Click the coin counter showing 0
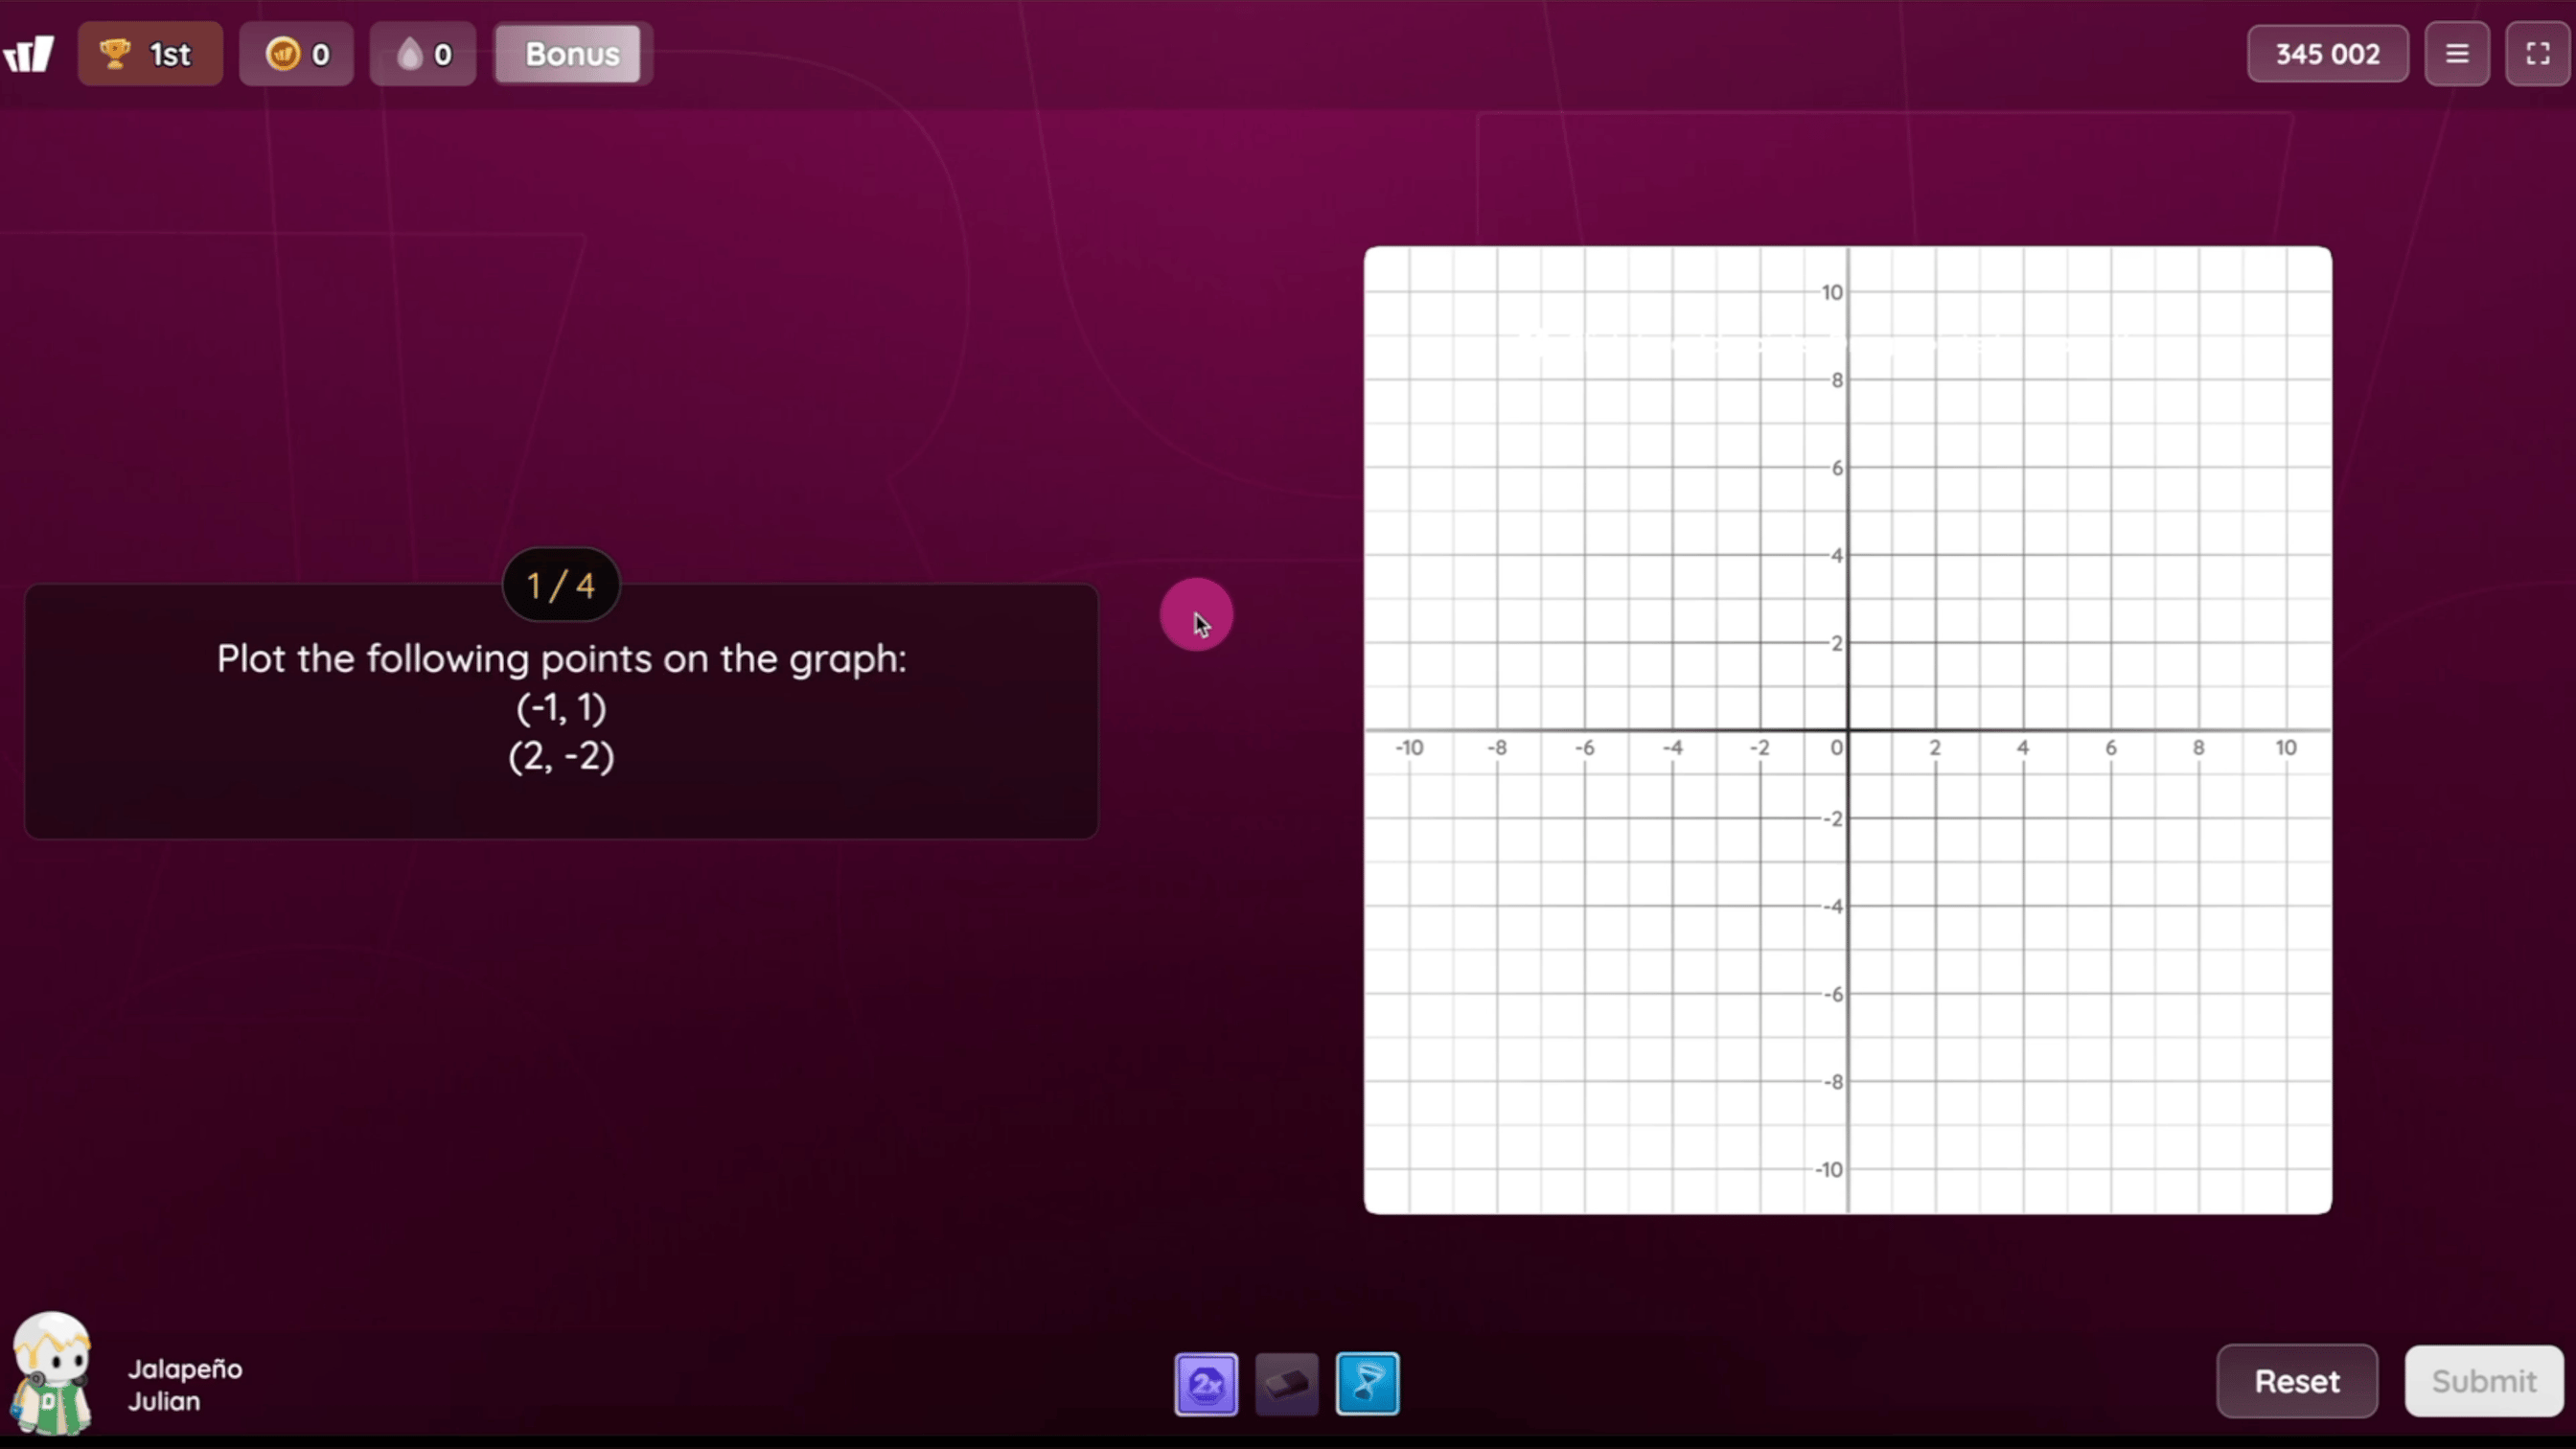The width and height of the screenshot is (2576, 1449). (296, 54)
